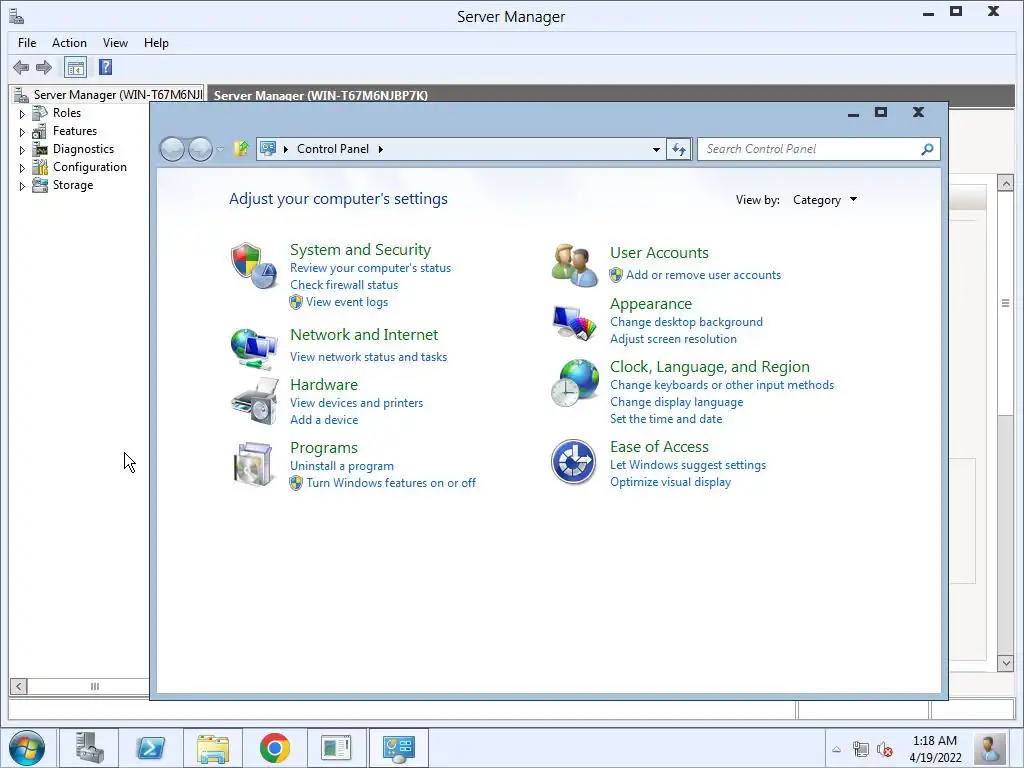Expand the Configuration tree node
This screenshot has height=768, width=1024.
tap(22, 168)
